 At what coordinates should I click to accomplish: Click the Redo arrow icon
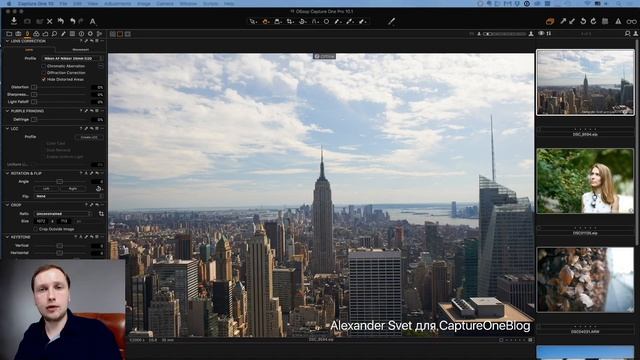[81, 21]
